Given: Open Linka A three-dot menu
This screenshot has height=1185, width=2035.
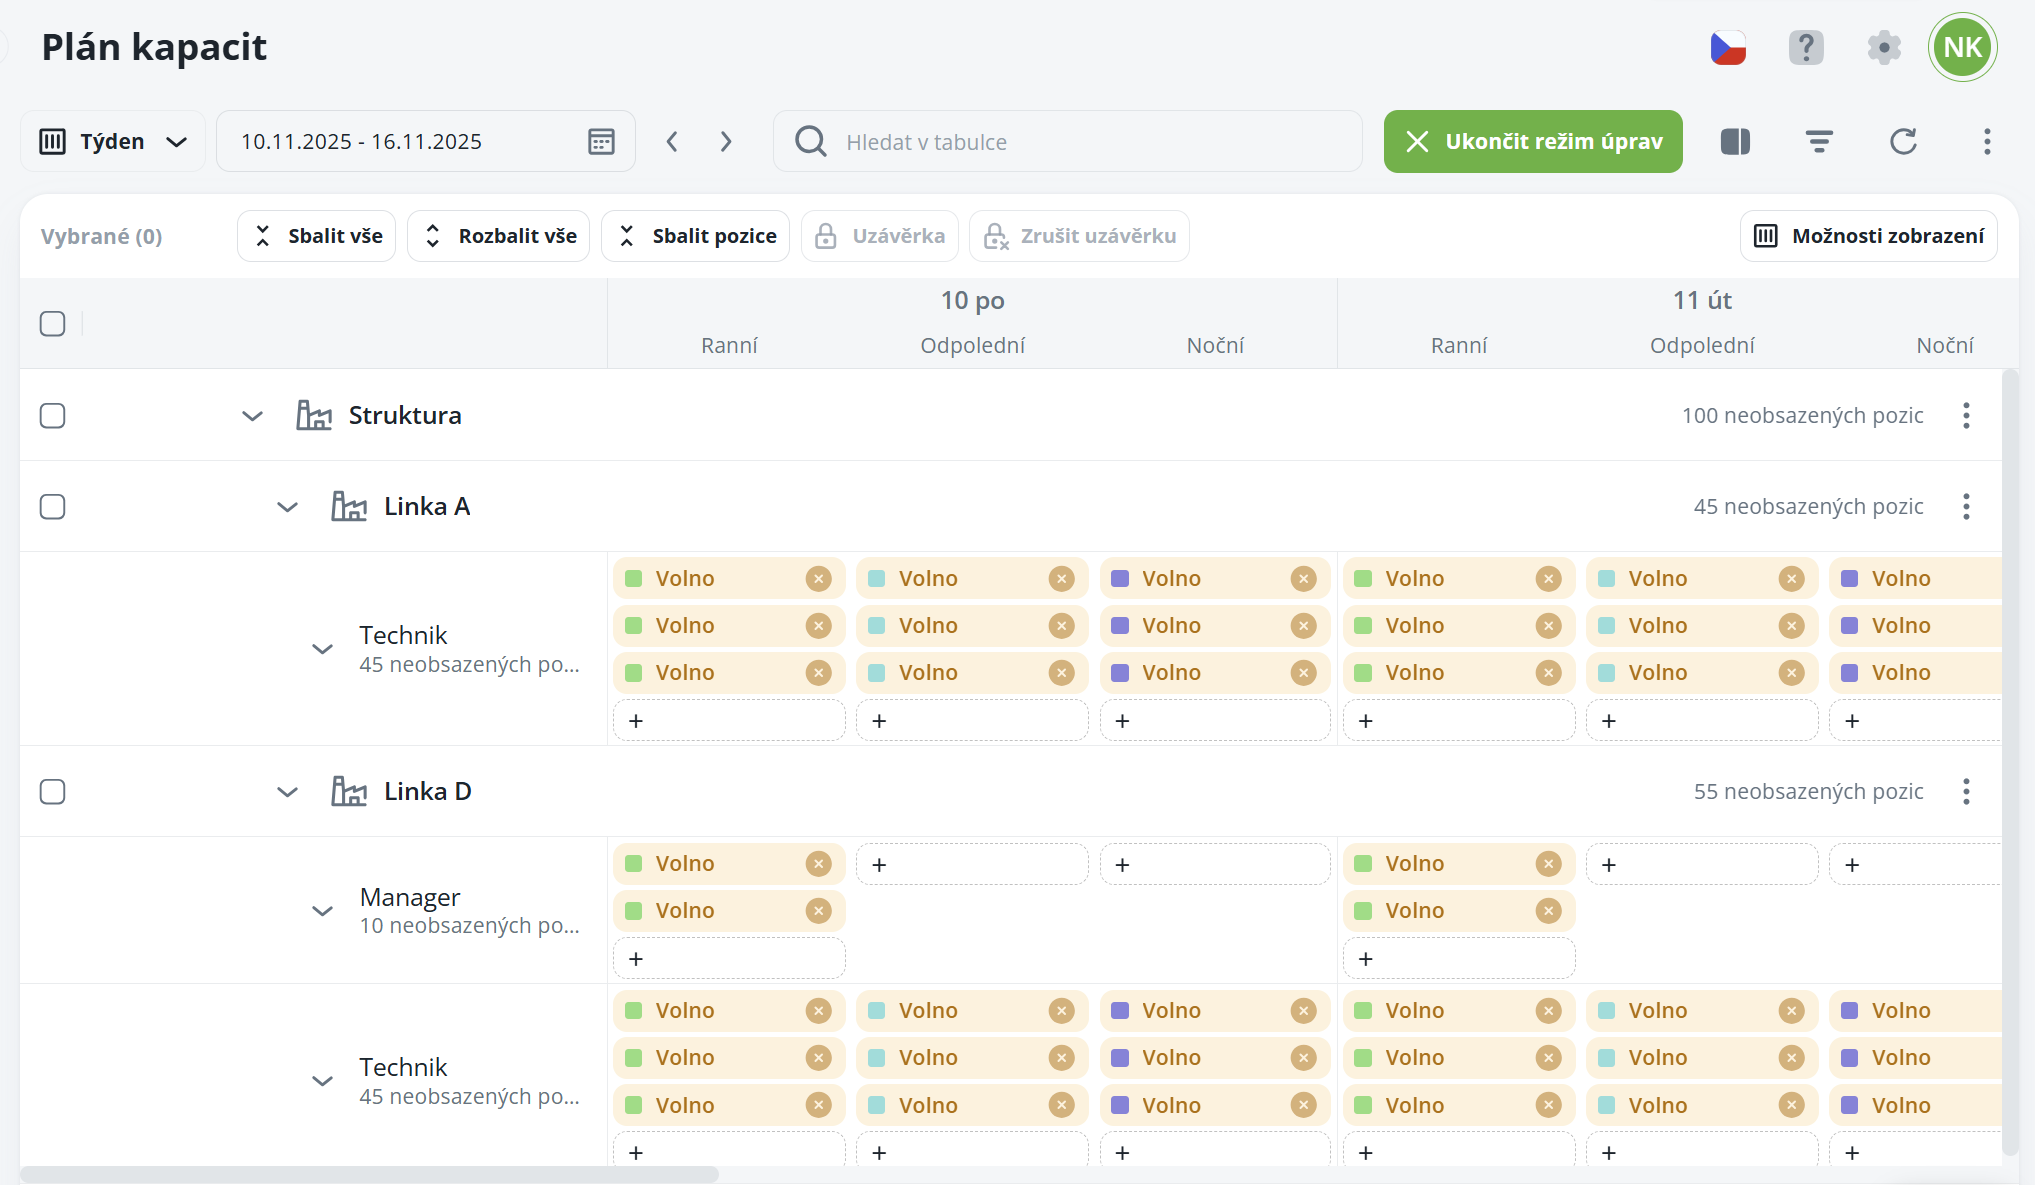Looking at the screenshot, I should pyautogui.click(x=1966, y=507).
